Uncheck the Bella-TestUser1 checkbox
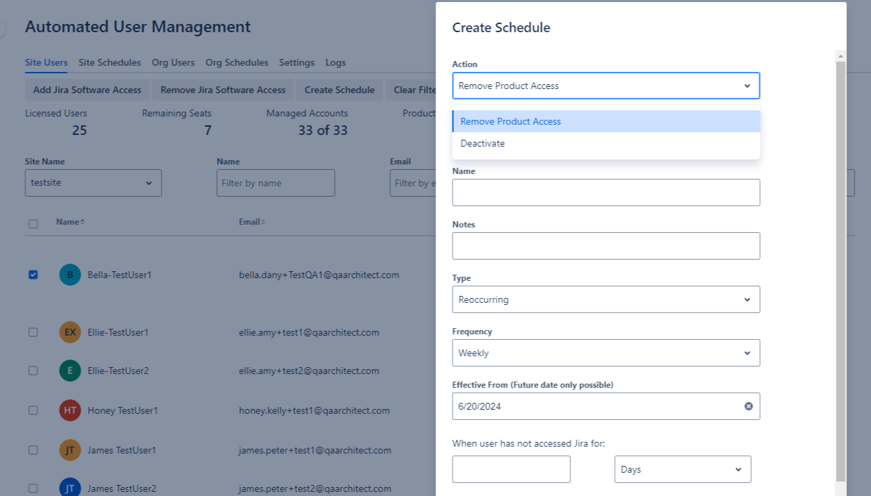This screenshot has width=871, height=496. coord(33,274)
